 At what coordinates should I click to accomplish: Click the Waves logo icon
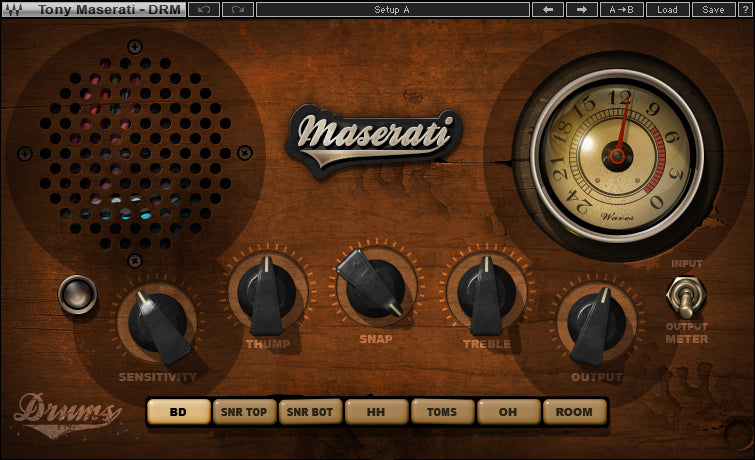click(x=14, y=10)
